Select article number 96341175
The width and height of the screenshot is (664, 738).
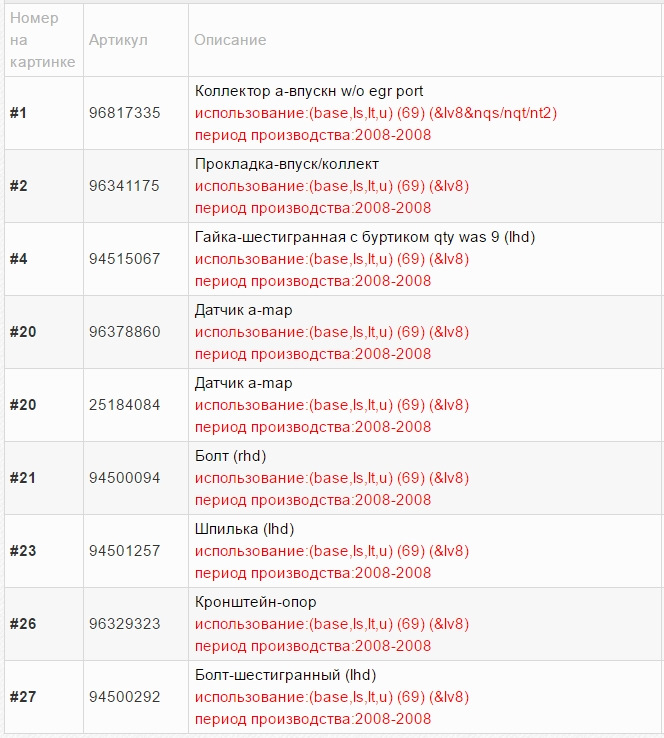124,186
